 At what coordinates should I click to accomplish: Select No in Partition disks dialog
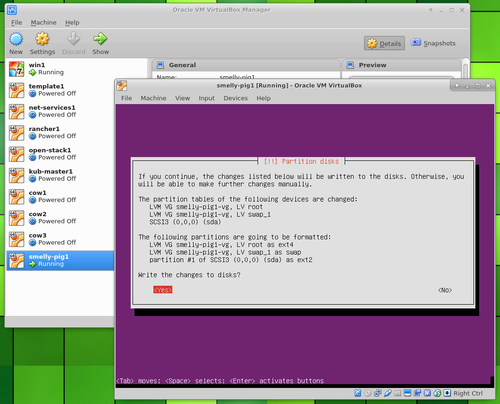(x=445, y=290)
